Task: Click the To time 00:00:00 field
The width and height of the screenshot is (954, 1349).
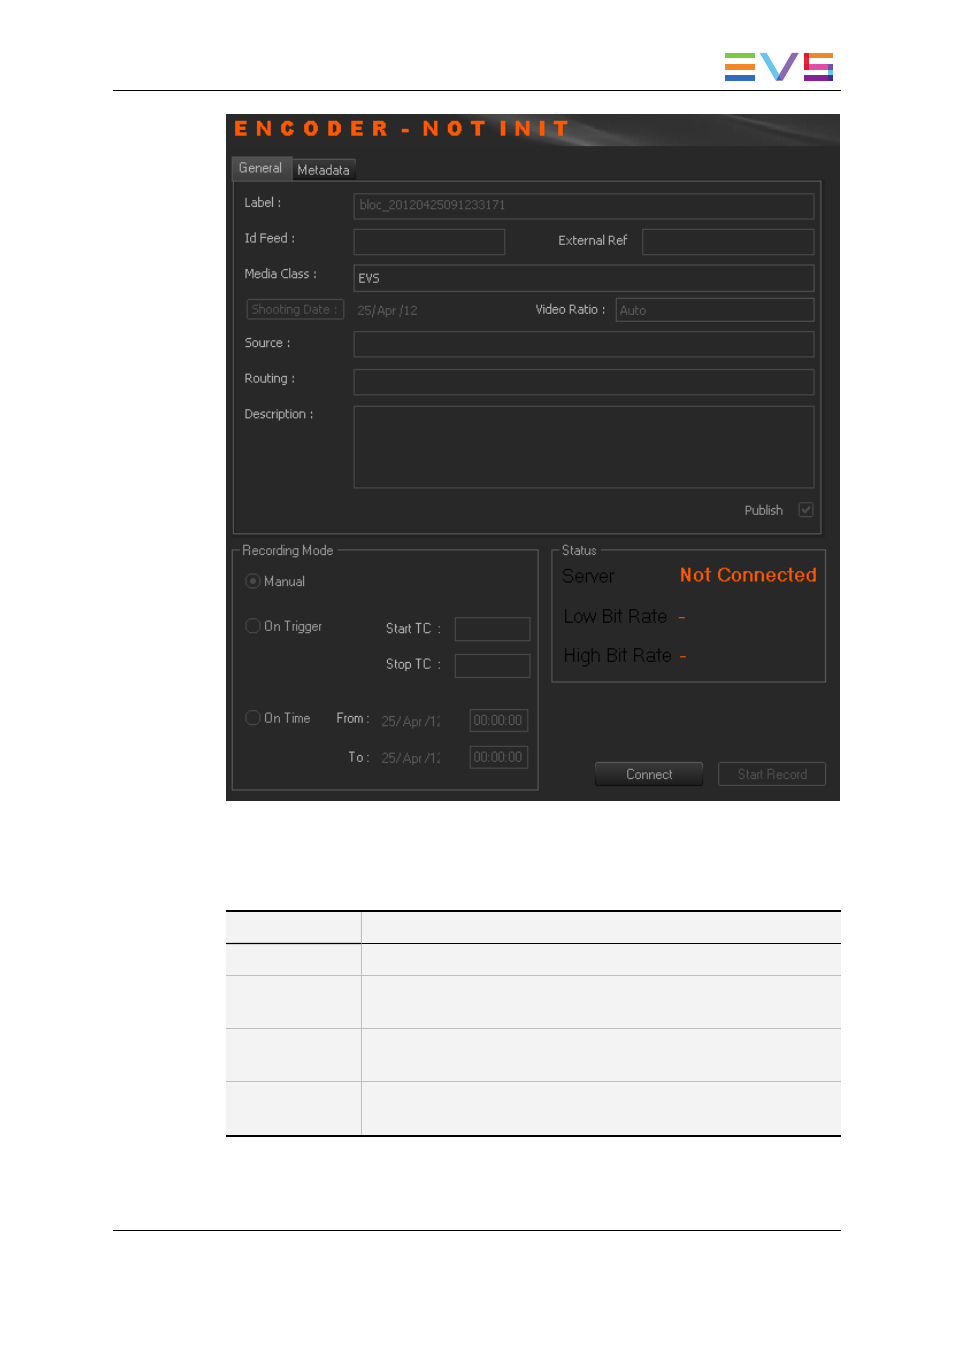Action: pos(498,758)
